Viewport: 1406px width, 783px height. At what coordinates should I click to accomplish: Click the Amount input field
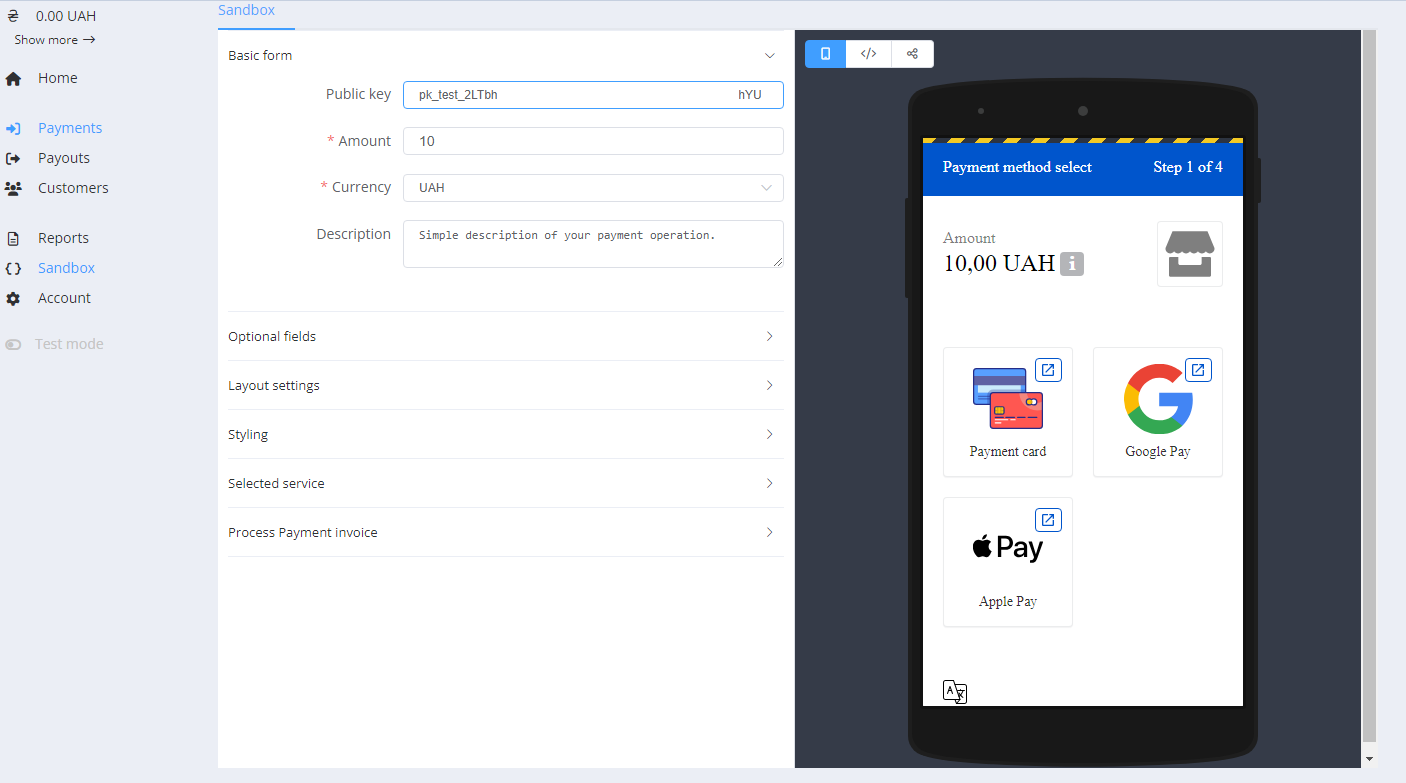pos(593,141)
